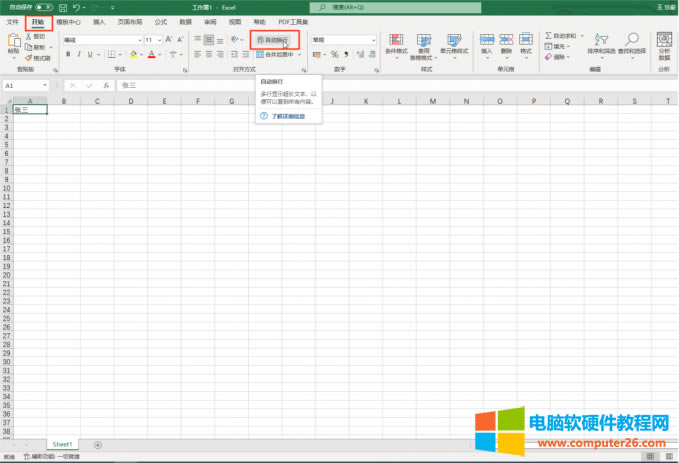
Task: Open the number format dropdown (常规)
Action: click(x=373, y=40)
